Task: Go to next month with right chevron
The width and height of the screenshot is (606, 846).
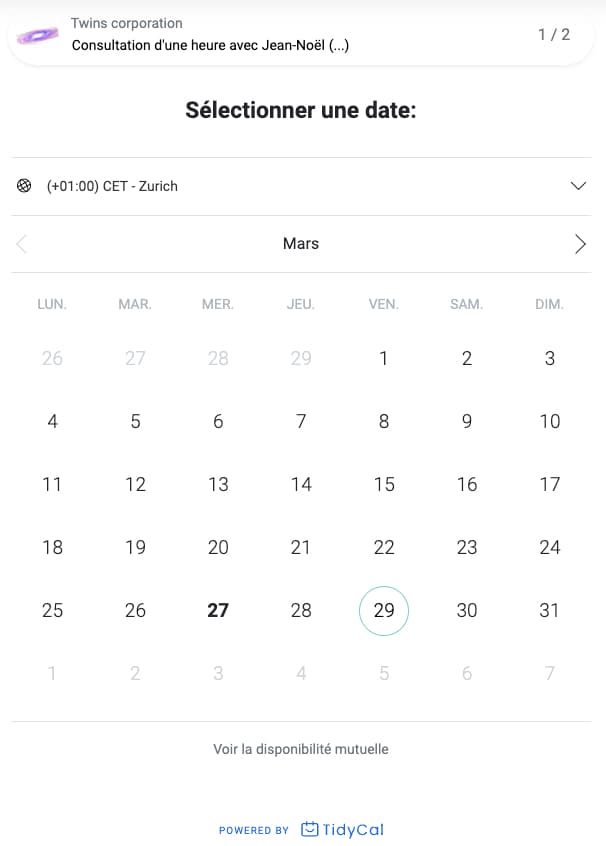Action: coord(580,244)
